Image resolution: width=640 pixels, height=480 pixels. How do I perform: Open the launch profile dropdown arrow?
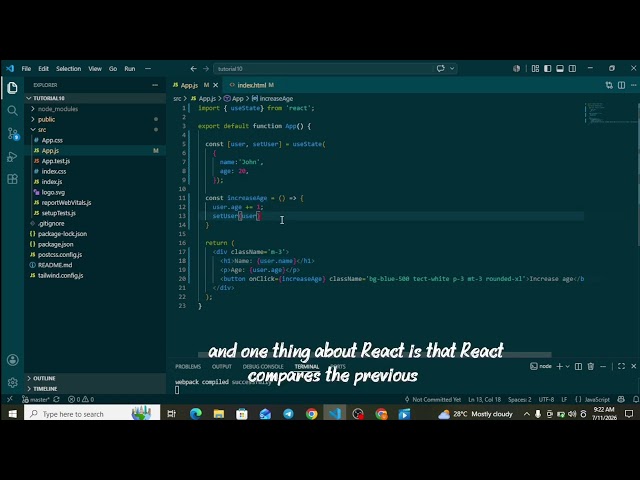567,366
